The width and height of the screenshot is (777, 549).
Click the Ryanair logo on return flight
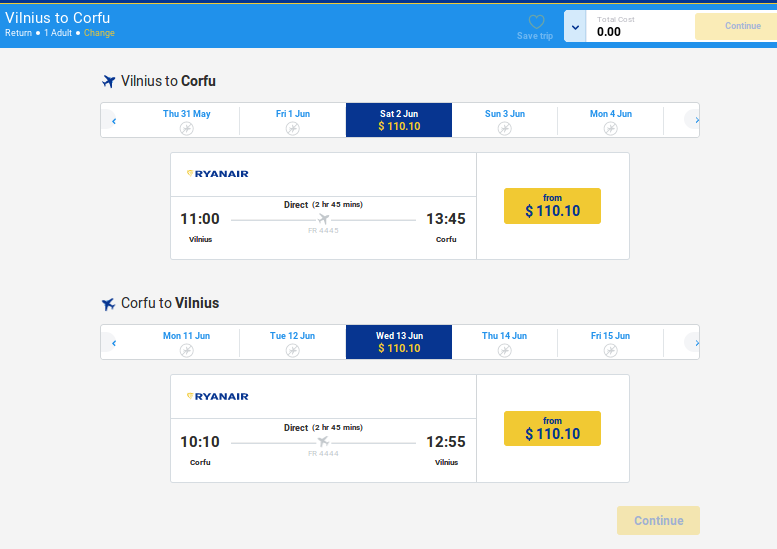point(218,396)
